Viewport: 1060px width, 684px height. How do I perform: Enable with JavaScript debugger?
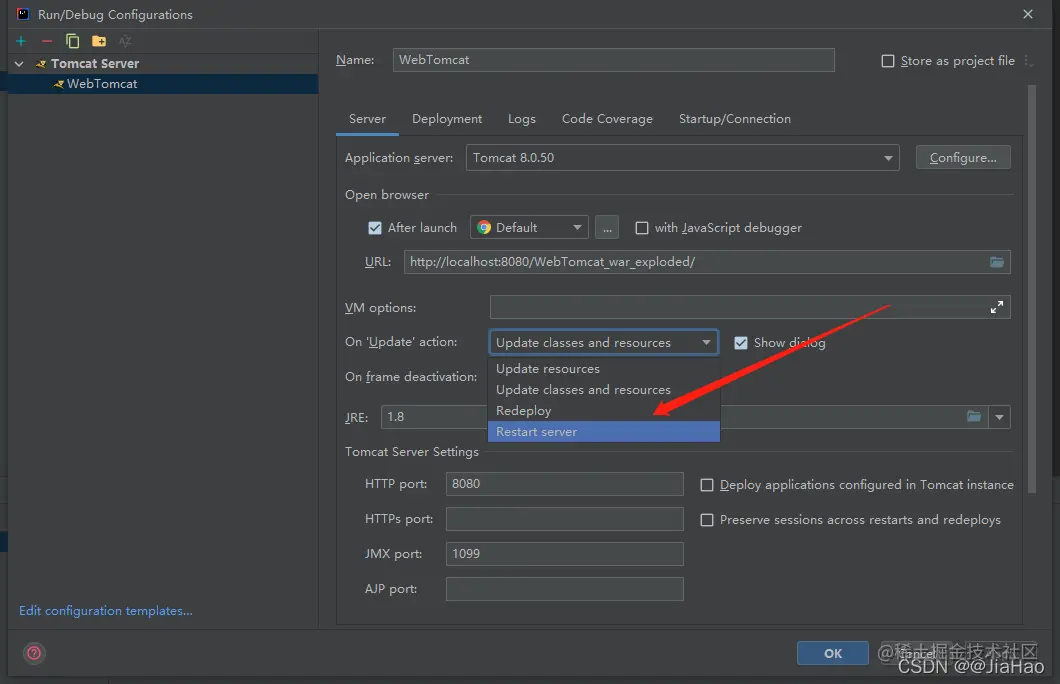pos(642,228)
